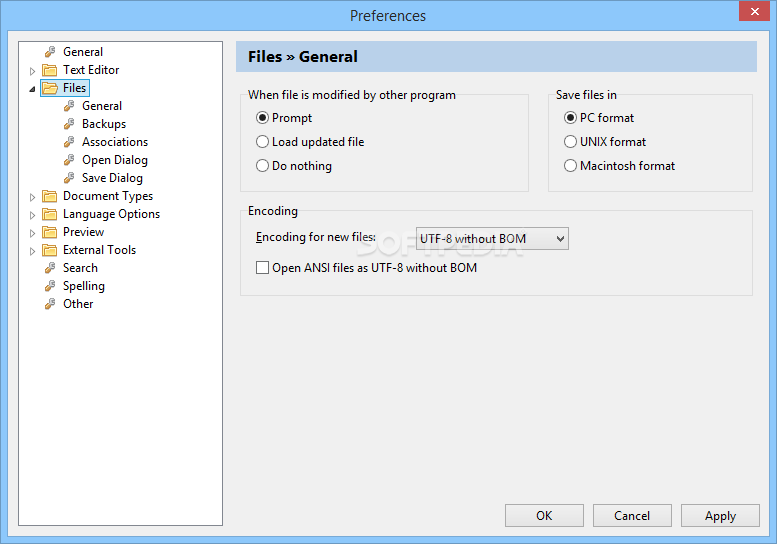The image size is (777, 544).
Task: Click the wrench icon beside Open Dialog
Action: pos(69,160)
